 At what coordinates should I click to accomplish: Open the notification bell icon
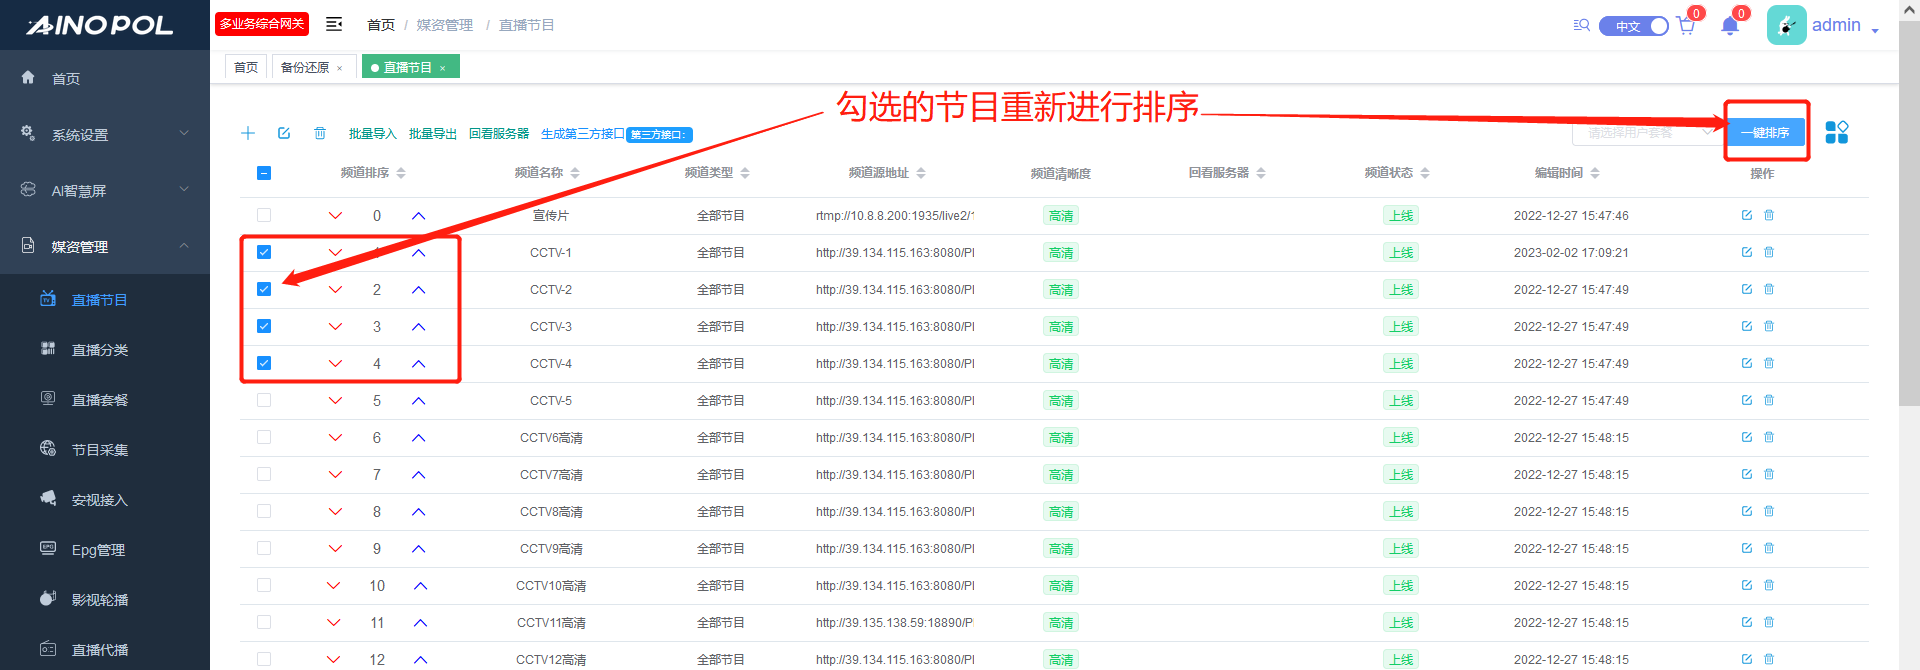(1730, 26)
